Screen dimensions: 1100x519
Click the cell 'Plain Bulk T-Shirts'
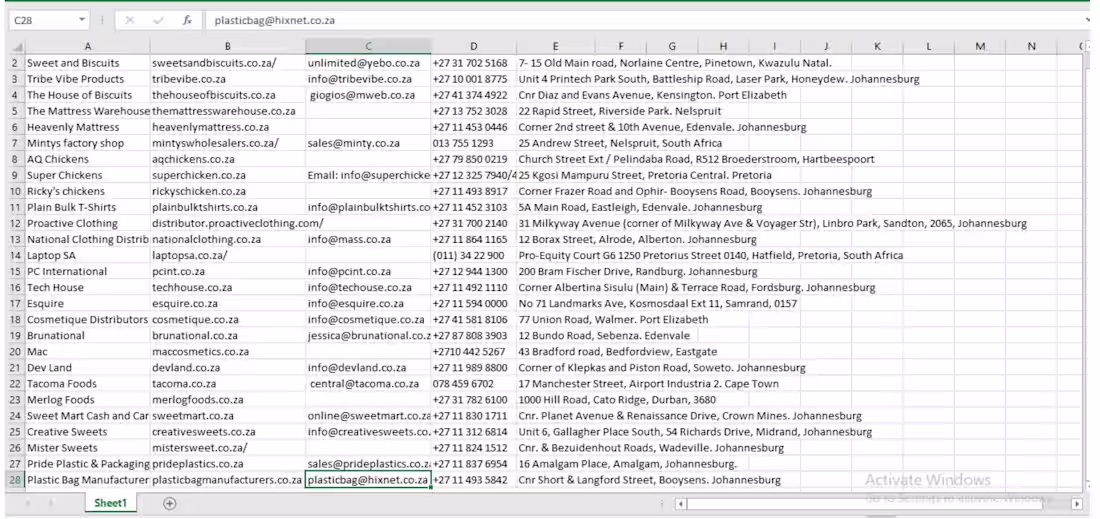[87, 208]
